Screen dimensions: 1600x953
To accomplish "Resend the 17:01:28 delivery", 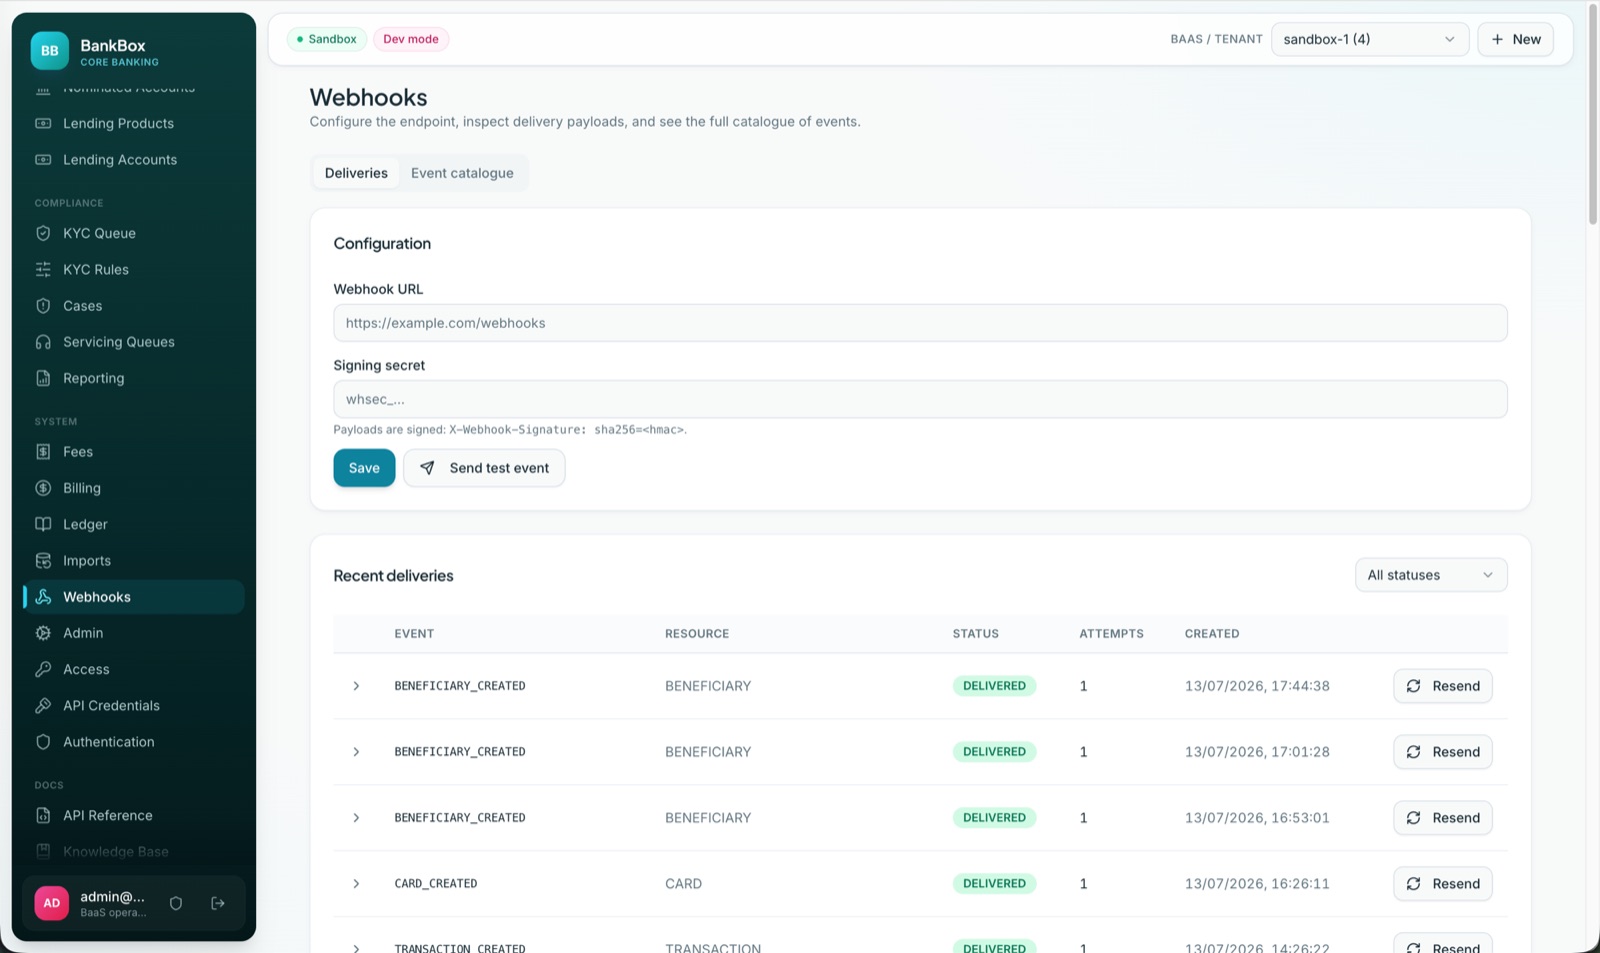I will coord(1442,752).
